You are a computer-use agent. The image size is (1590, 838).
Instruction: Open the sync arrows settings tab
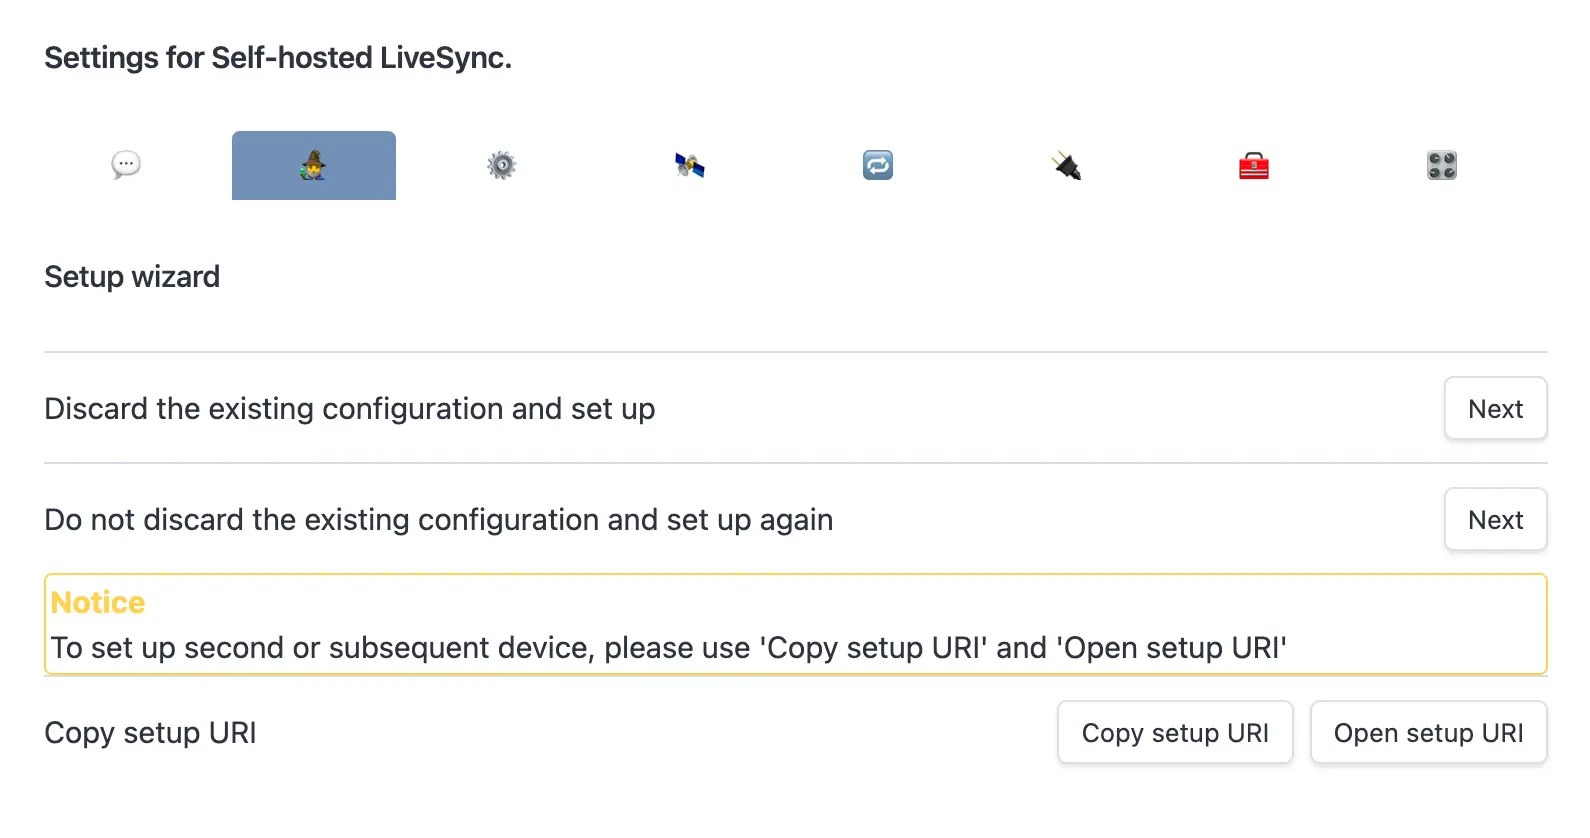(878, 165)
